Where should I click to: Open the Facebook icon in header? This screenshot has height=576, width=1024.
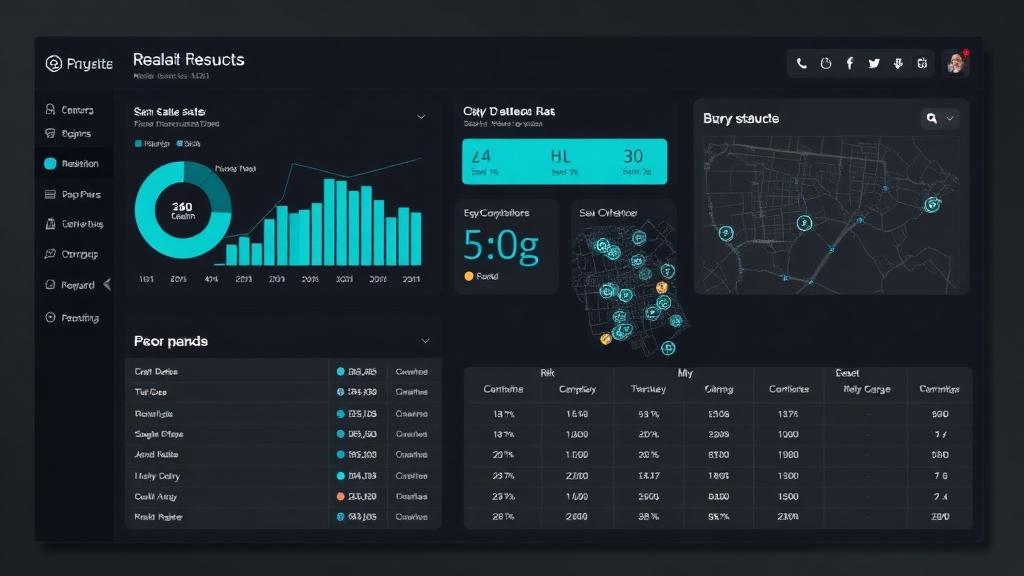click(850, 63)
